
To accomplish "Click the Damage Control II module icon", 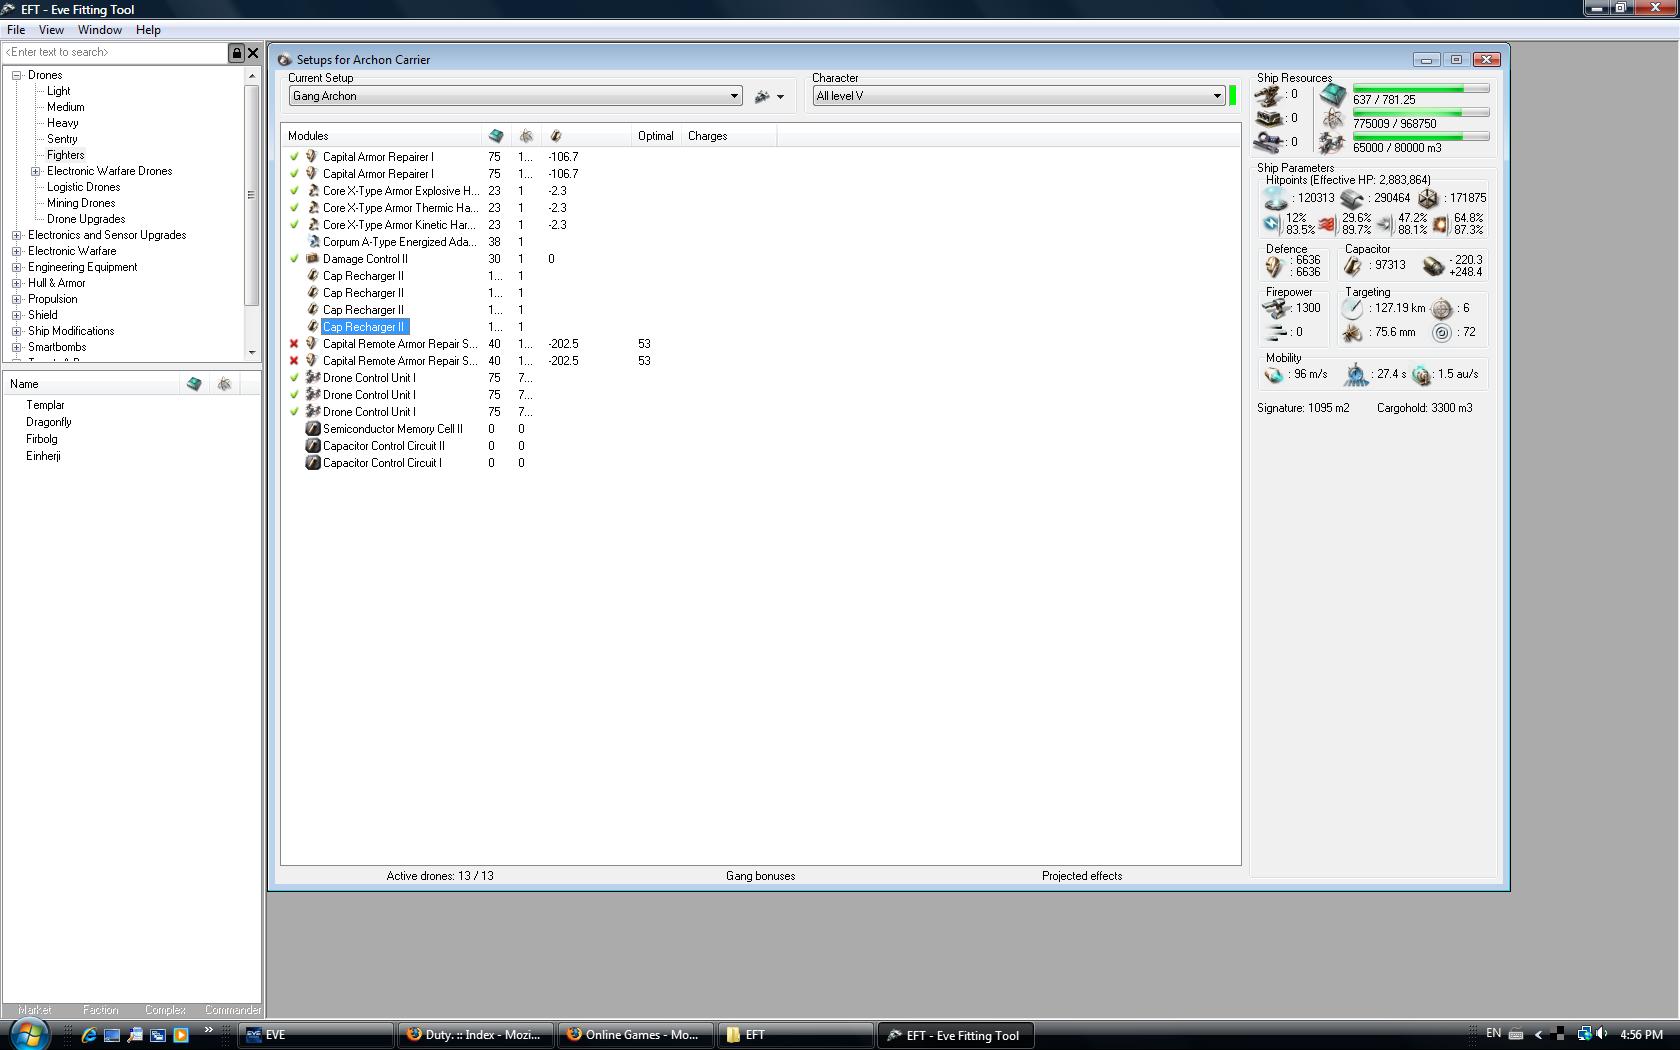I will tap(312, 259).
